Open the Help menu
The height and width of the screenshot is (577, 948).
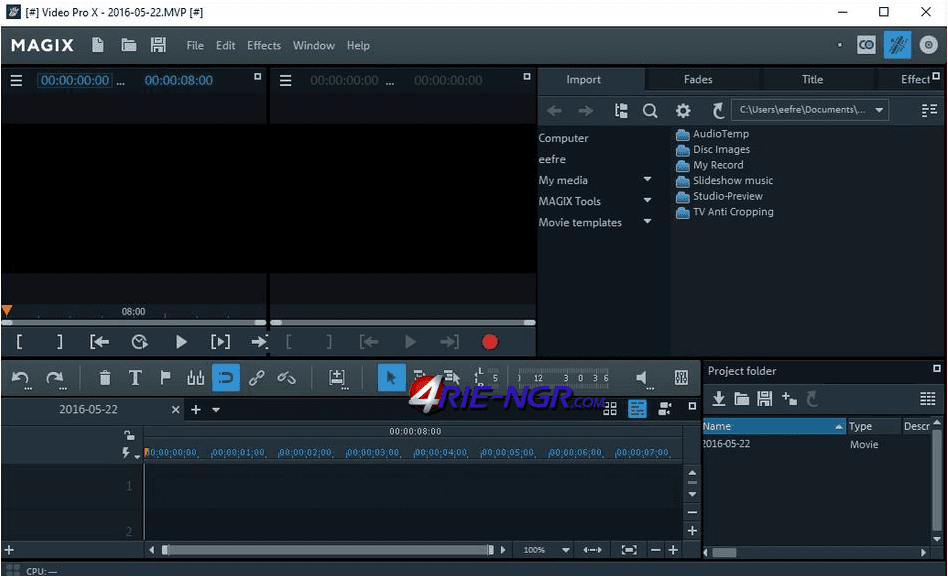(x=358, y=45)
